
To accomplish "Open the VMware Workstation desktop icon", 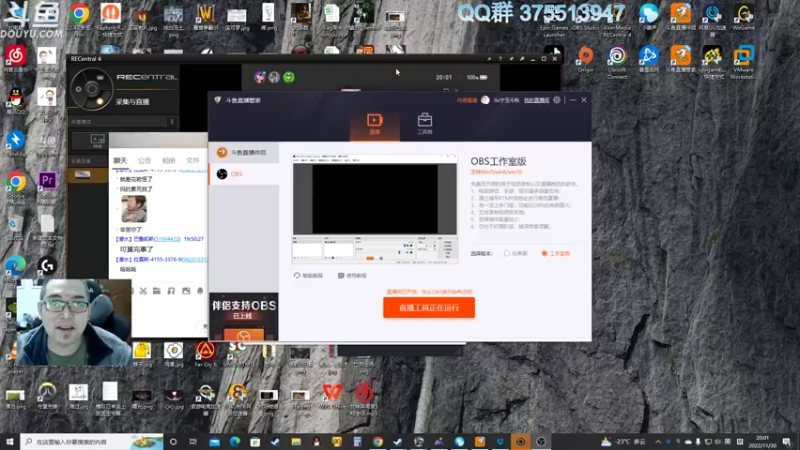I will [x=743, y=61].
